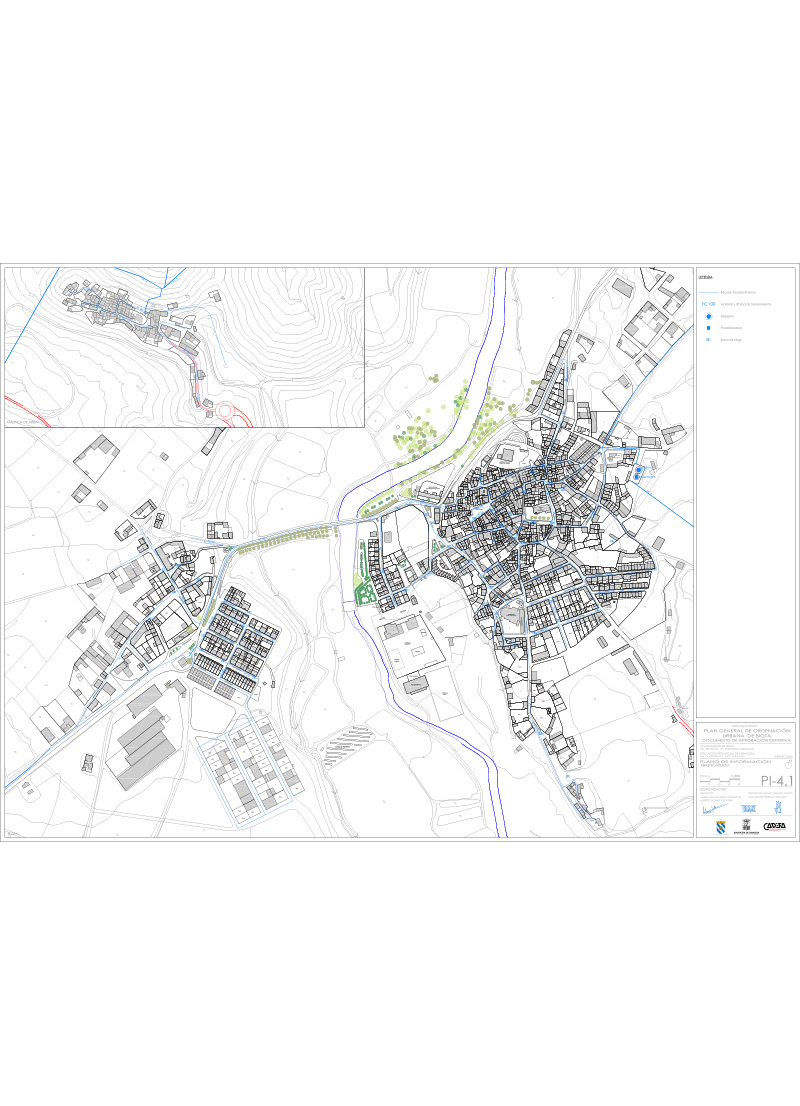Click the blue diamond symbol in the legend
800x1106 pixels.
(708, 315)
